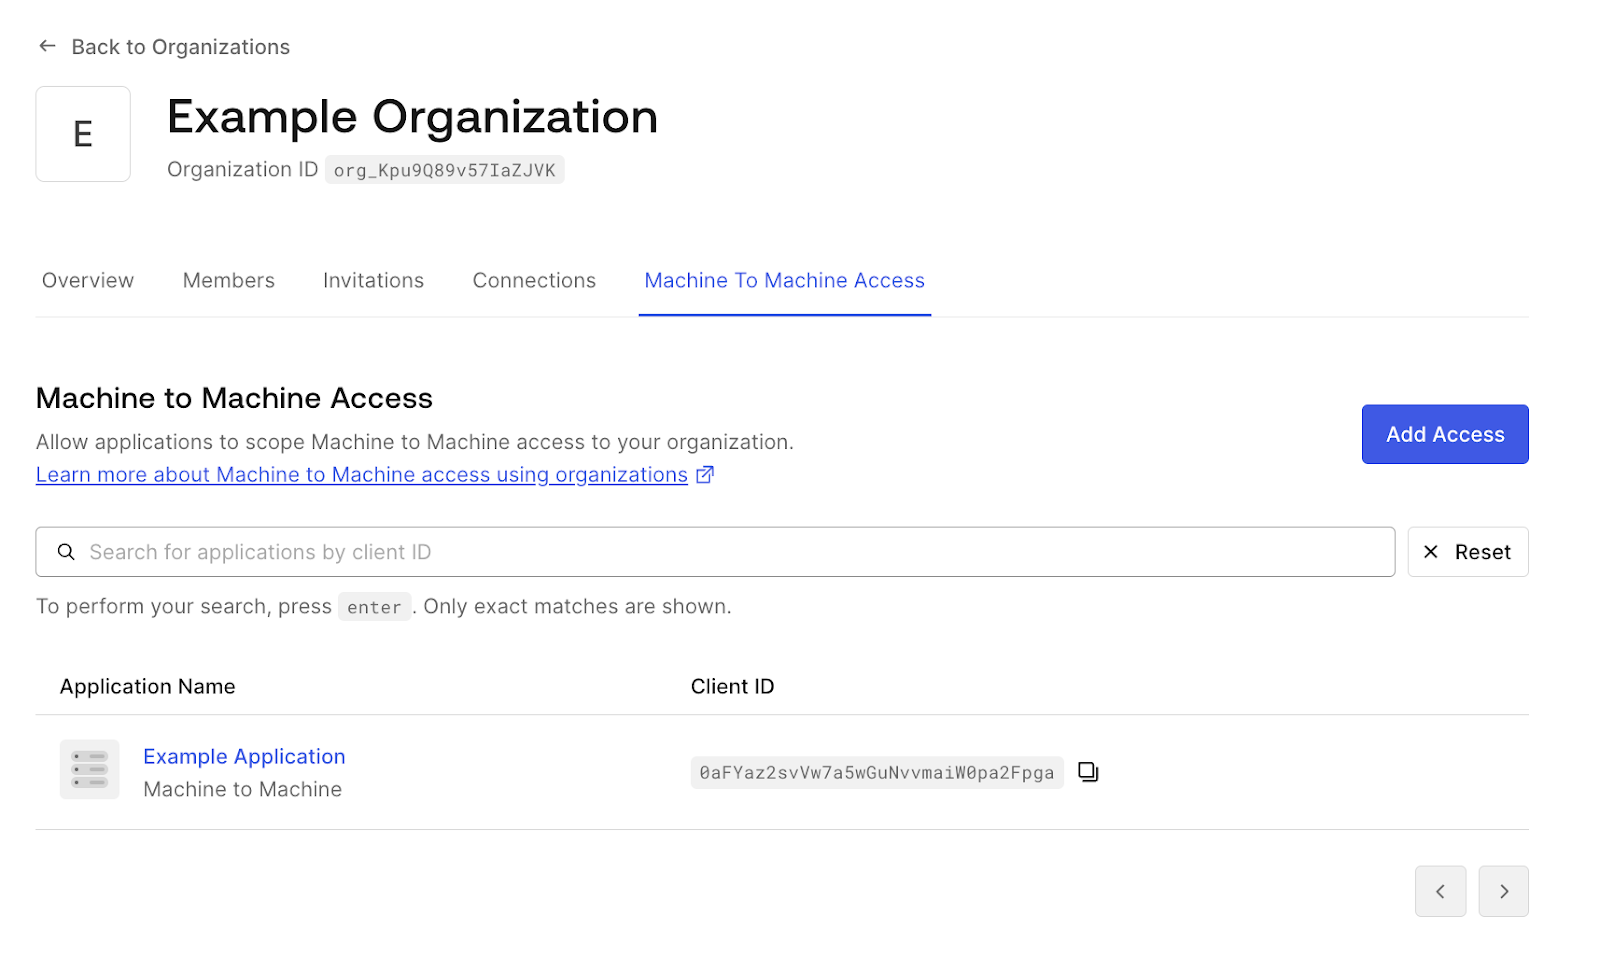This screenshot has width=1600, height=958.
Task: Click the Reset button
Action: click(x=1468, y=552)
